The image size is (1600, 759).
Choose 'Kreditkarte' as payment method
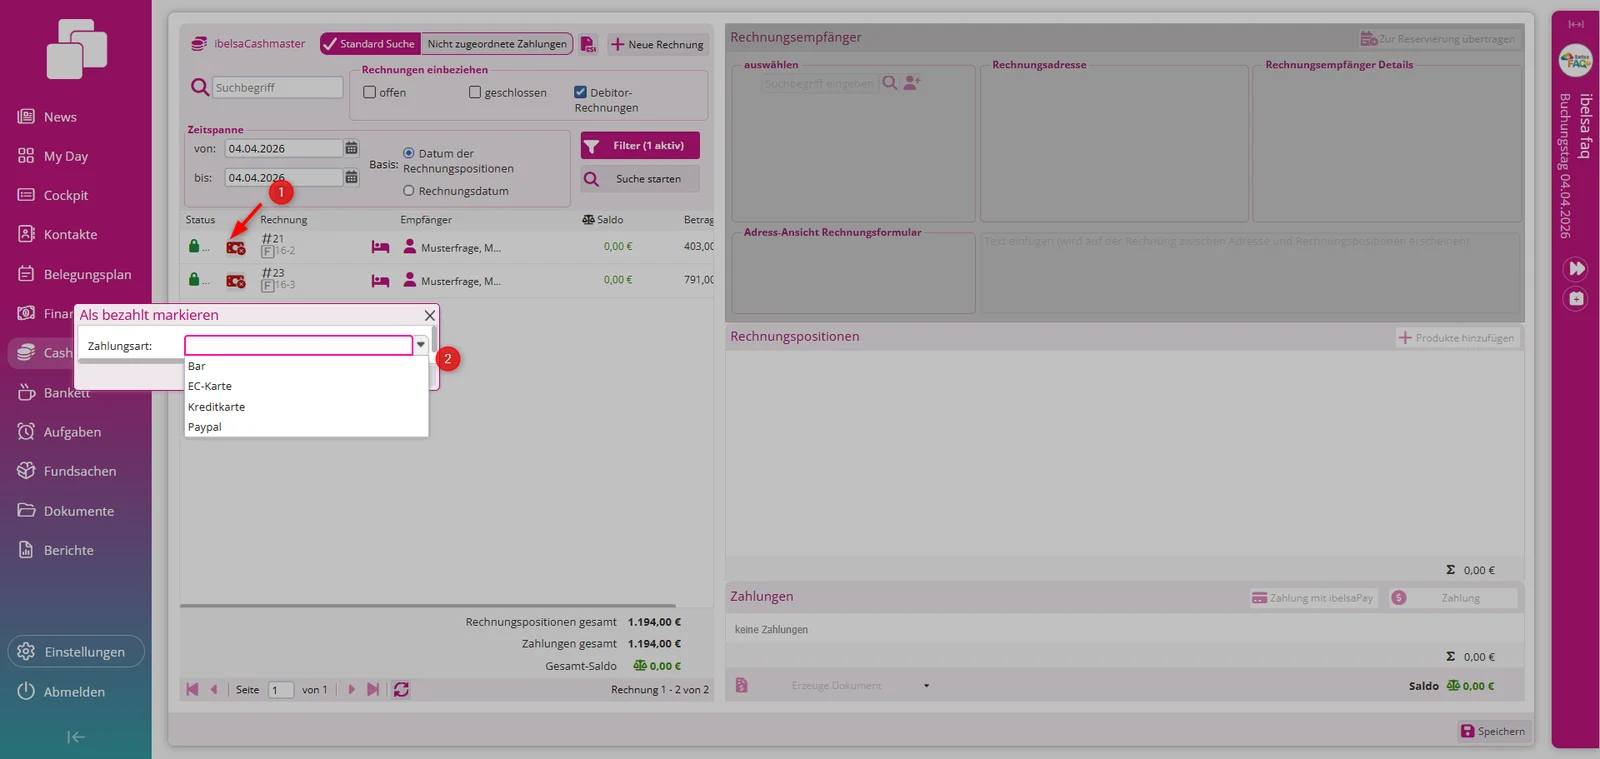(306, 407)
